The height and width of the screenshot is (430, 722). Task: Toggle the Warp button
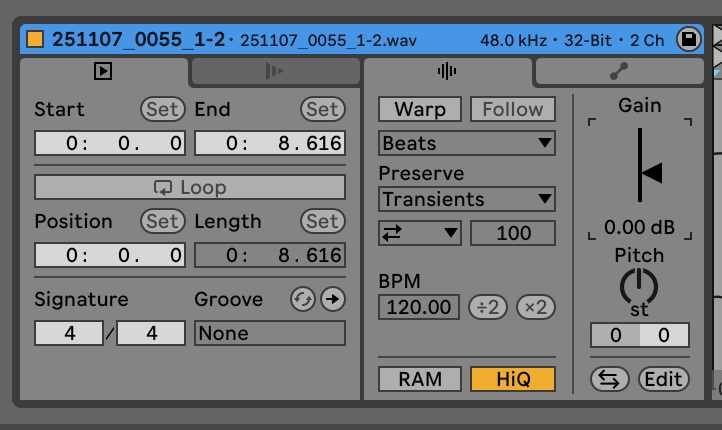(x=420, y=109)
